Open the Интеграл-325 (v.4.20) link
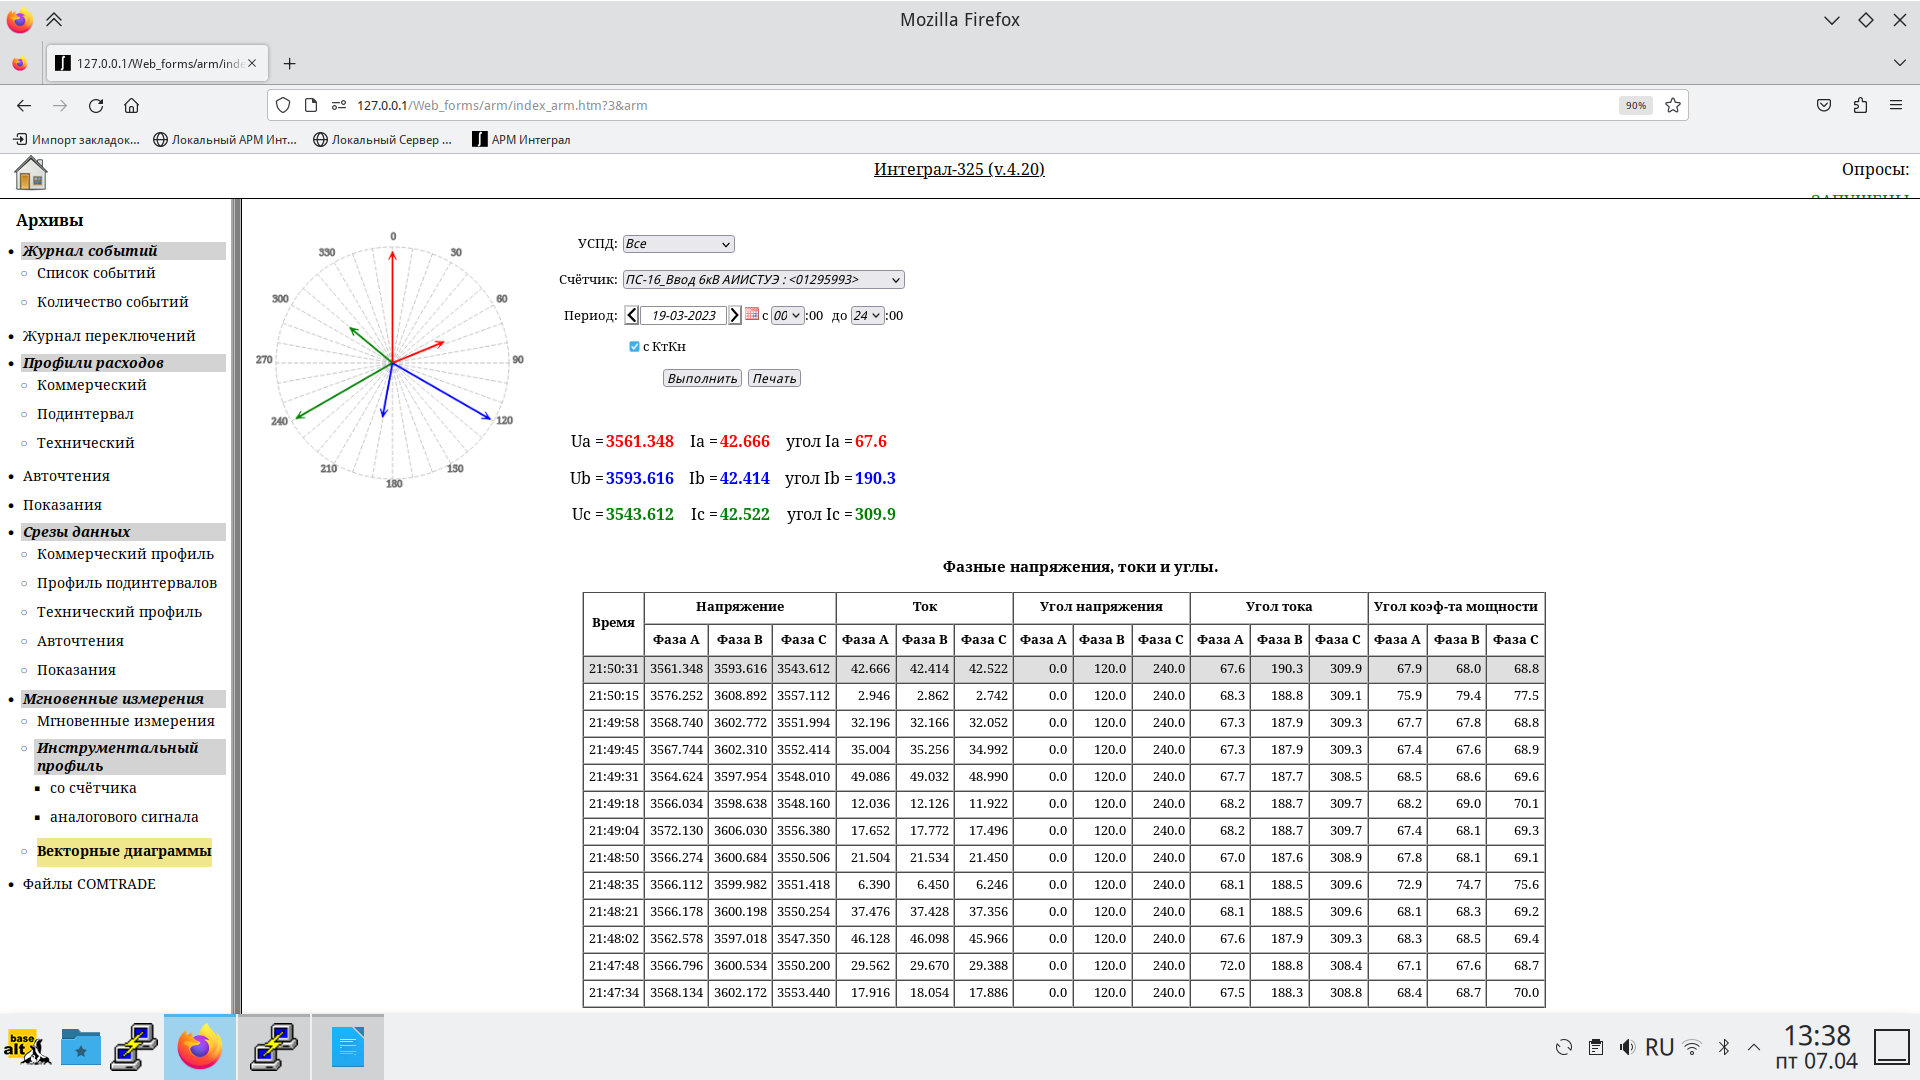 [x=959, y=169]
